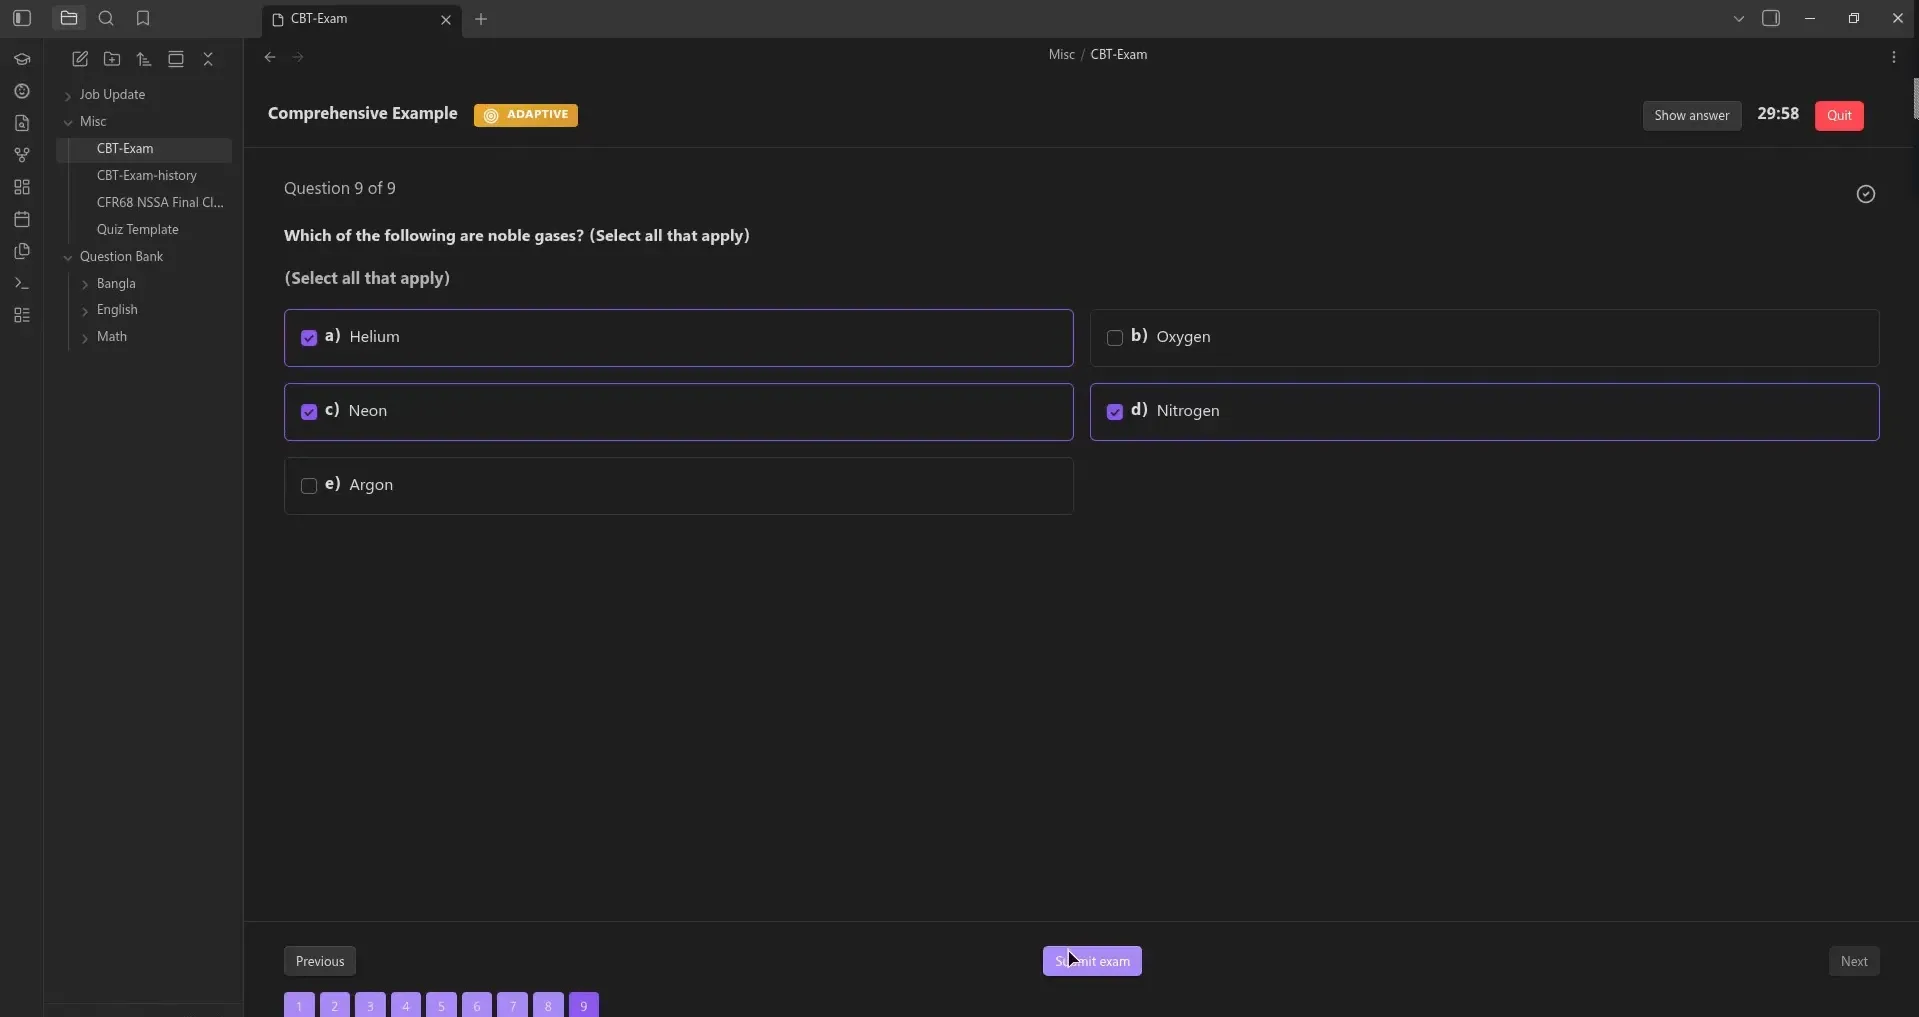The width and height of the screenshot is (1919, 1017).
Task: Click the vertical scrollbar thumb
Action: coord(1915,99)
